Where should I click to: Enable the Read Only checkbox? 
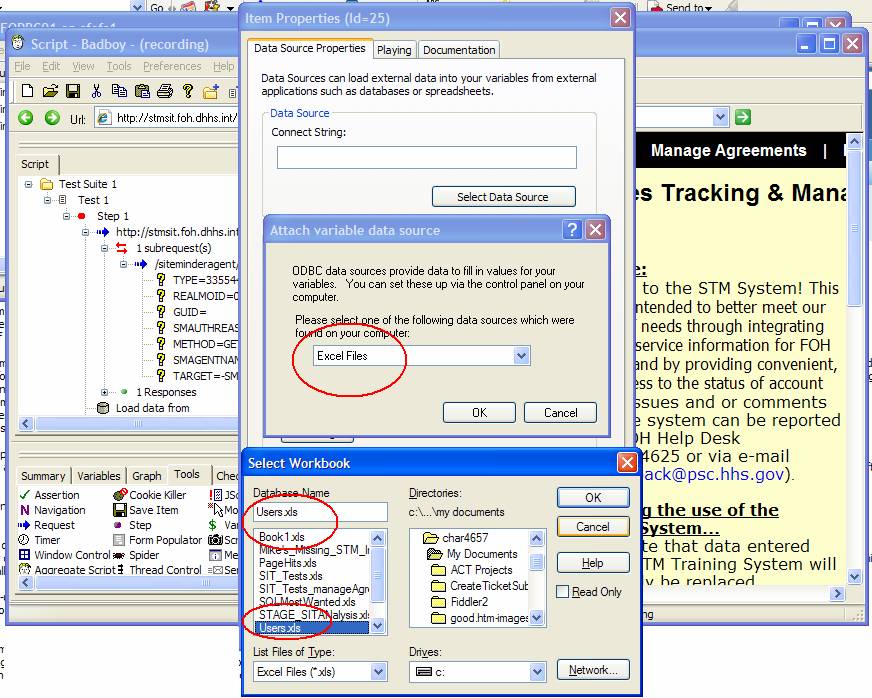563,592
